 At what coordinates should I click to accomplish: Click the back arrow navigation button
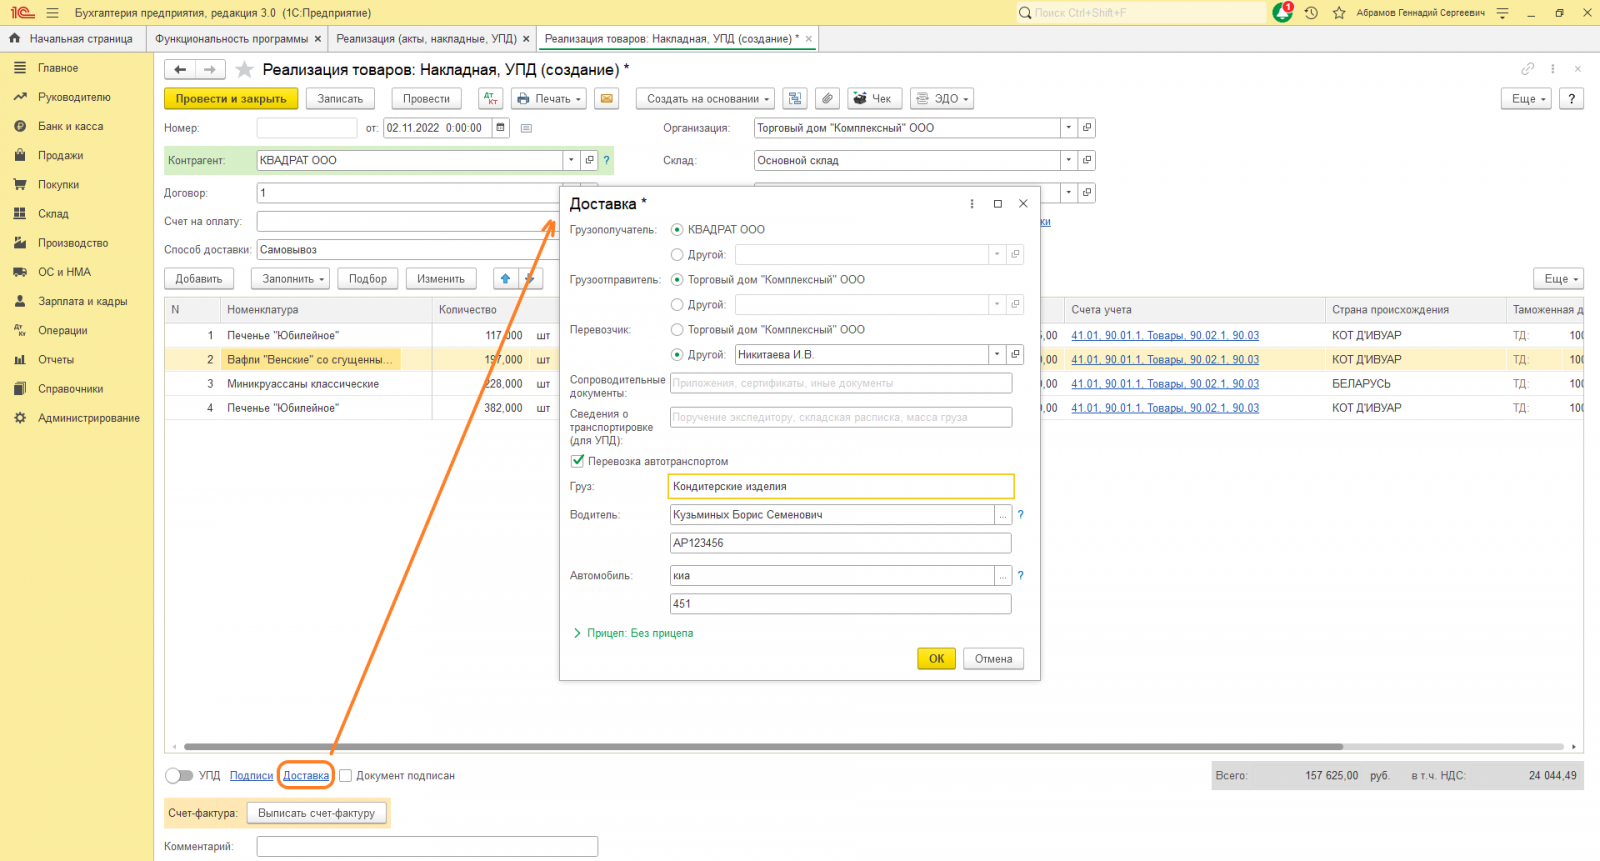pyautogui.click(x=180, y=70)
